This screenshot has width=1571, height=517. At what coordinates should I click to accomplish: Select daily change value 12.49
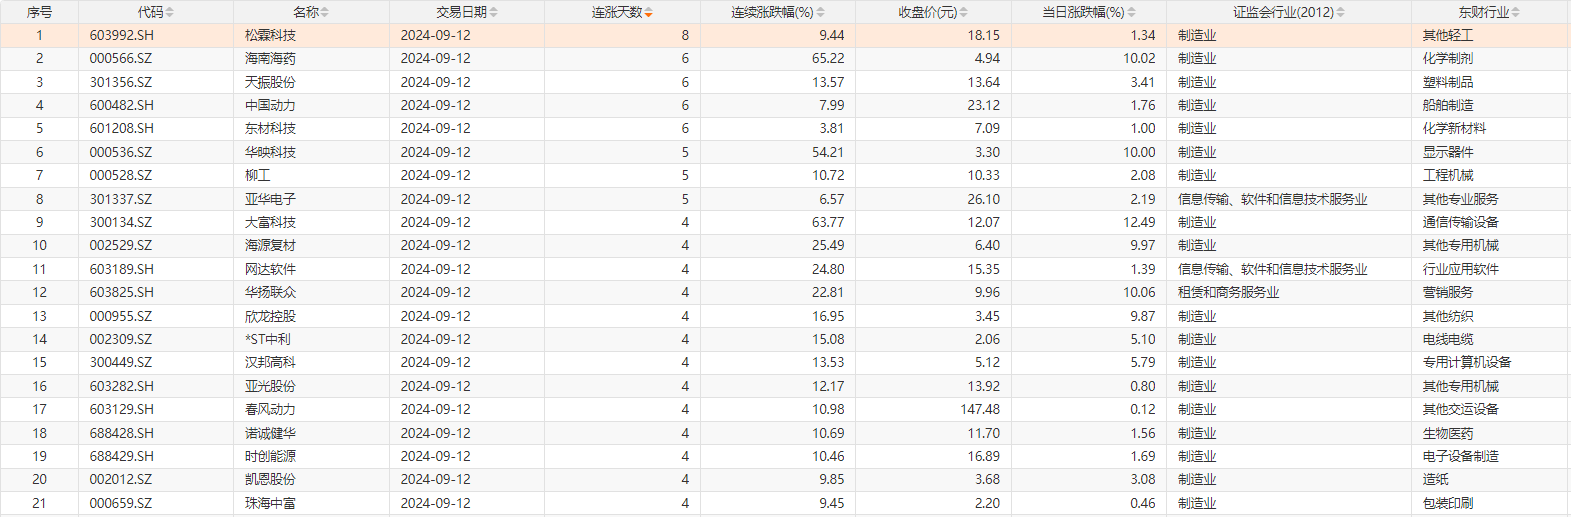[x=1139, y=222]
